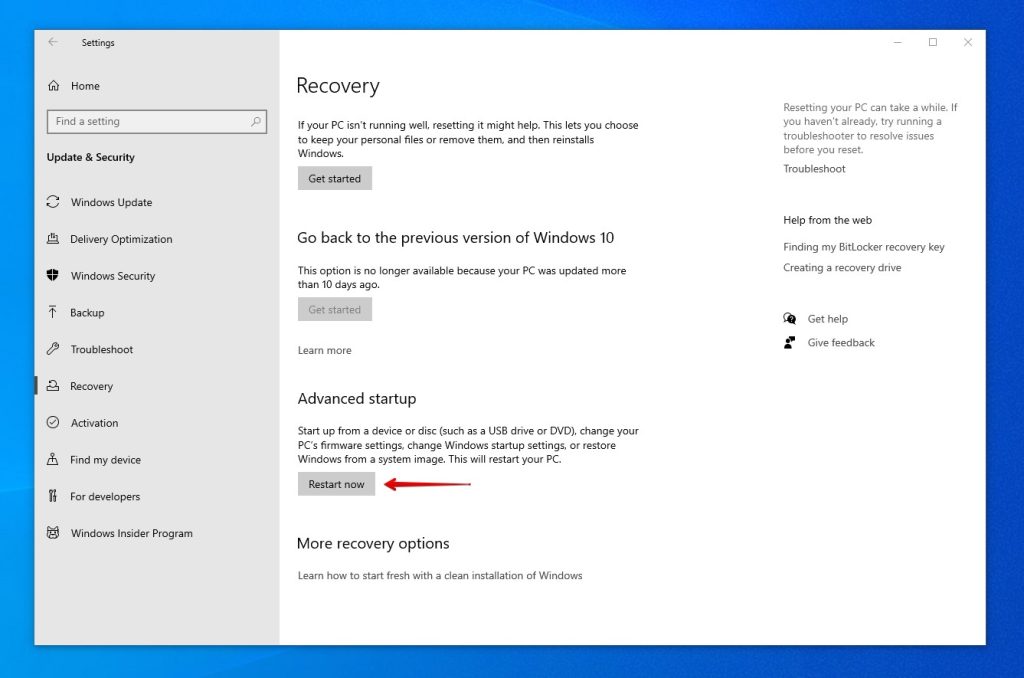This screenshot has height=678, width=1024.
Task: Click the Find a setting search box
Action: point(157,121)
